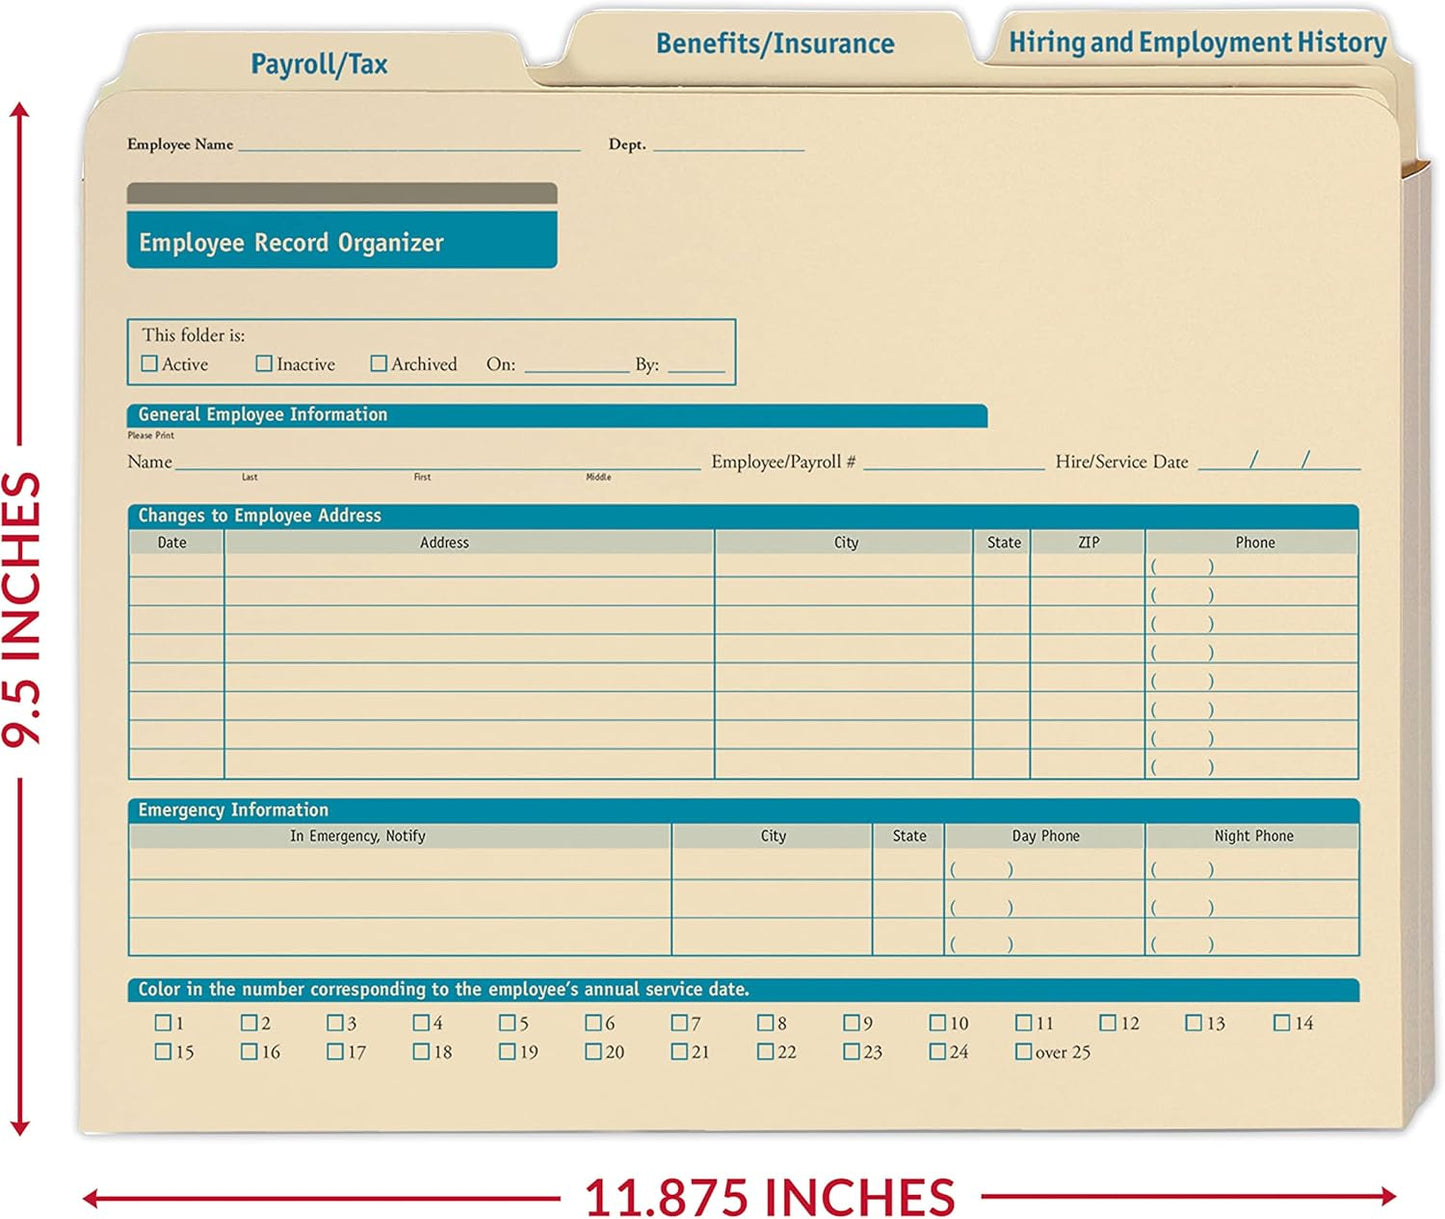Screen dimensions: 1445x1219
Task: Check the Active folder status checkbox
Action: 150,363
